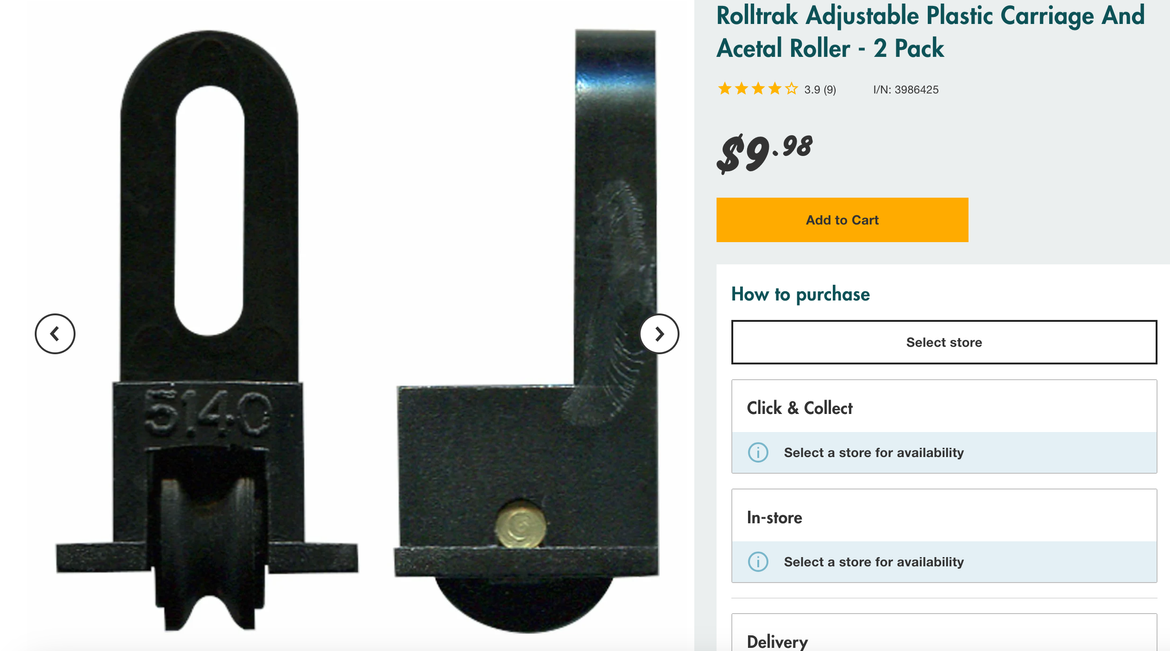Click the Click & Collect info icon

(x=758, y=452)
